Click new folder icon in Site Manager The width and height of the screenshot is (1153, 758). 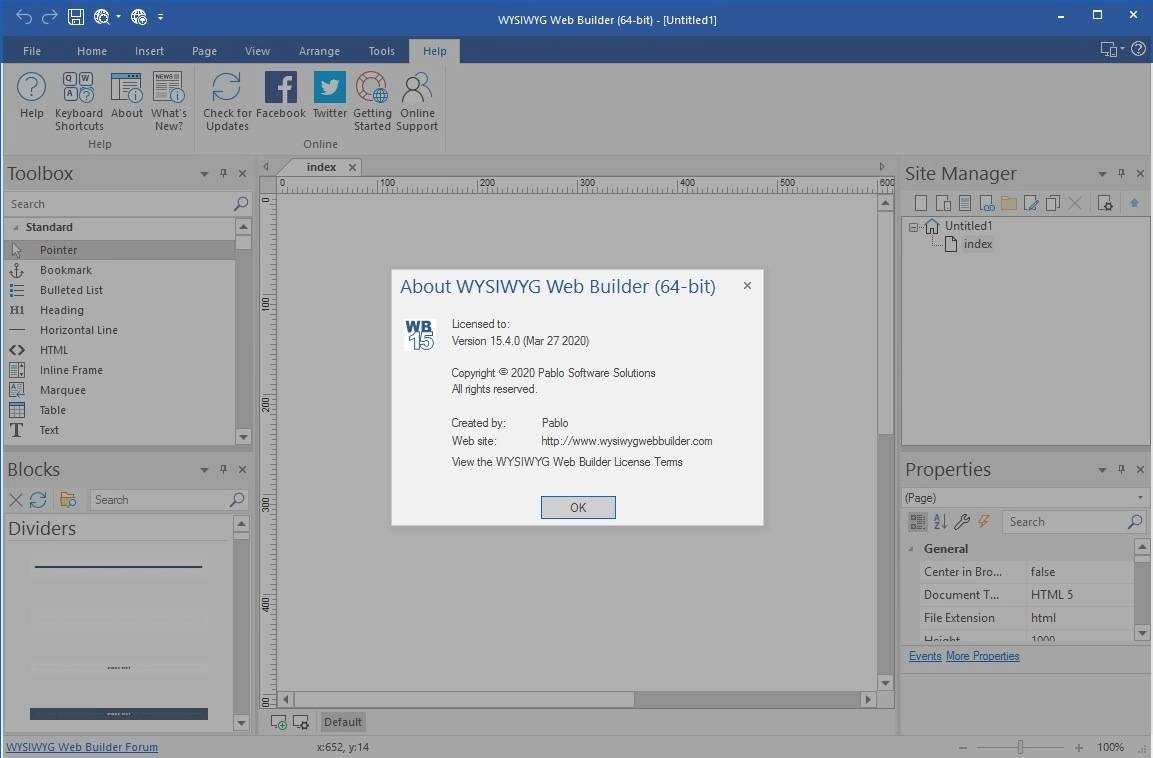tap(1009, 203)
